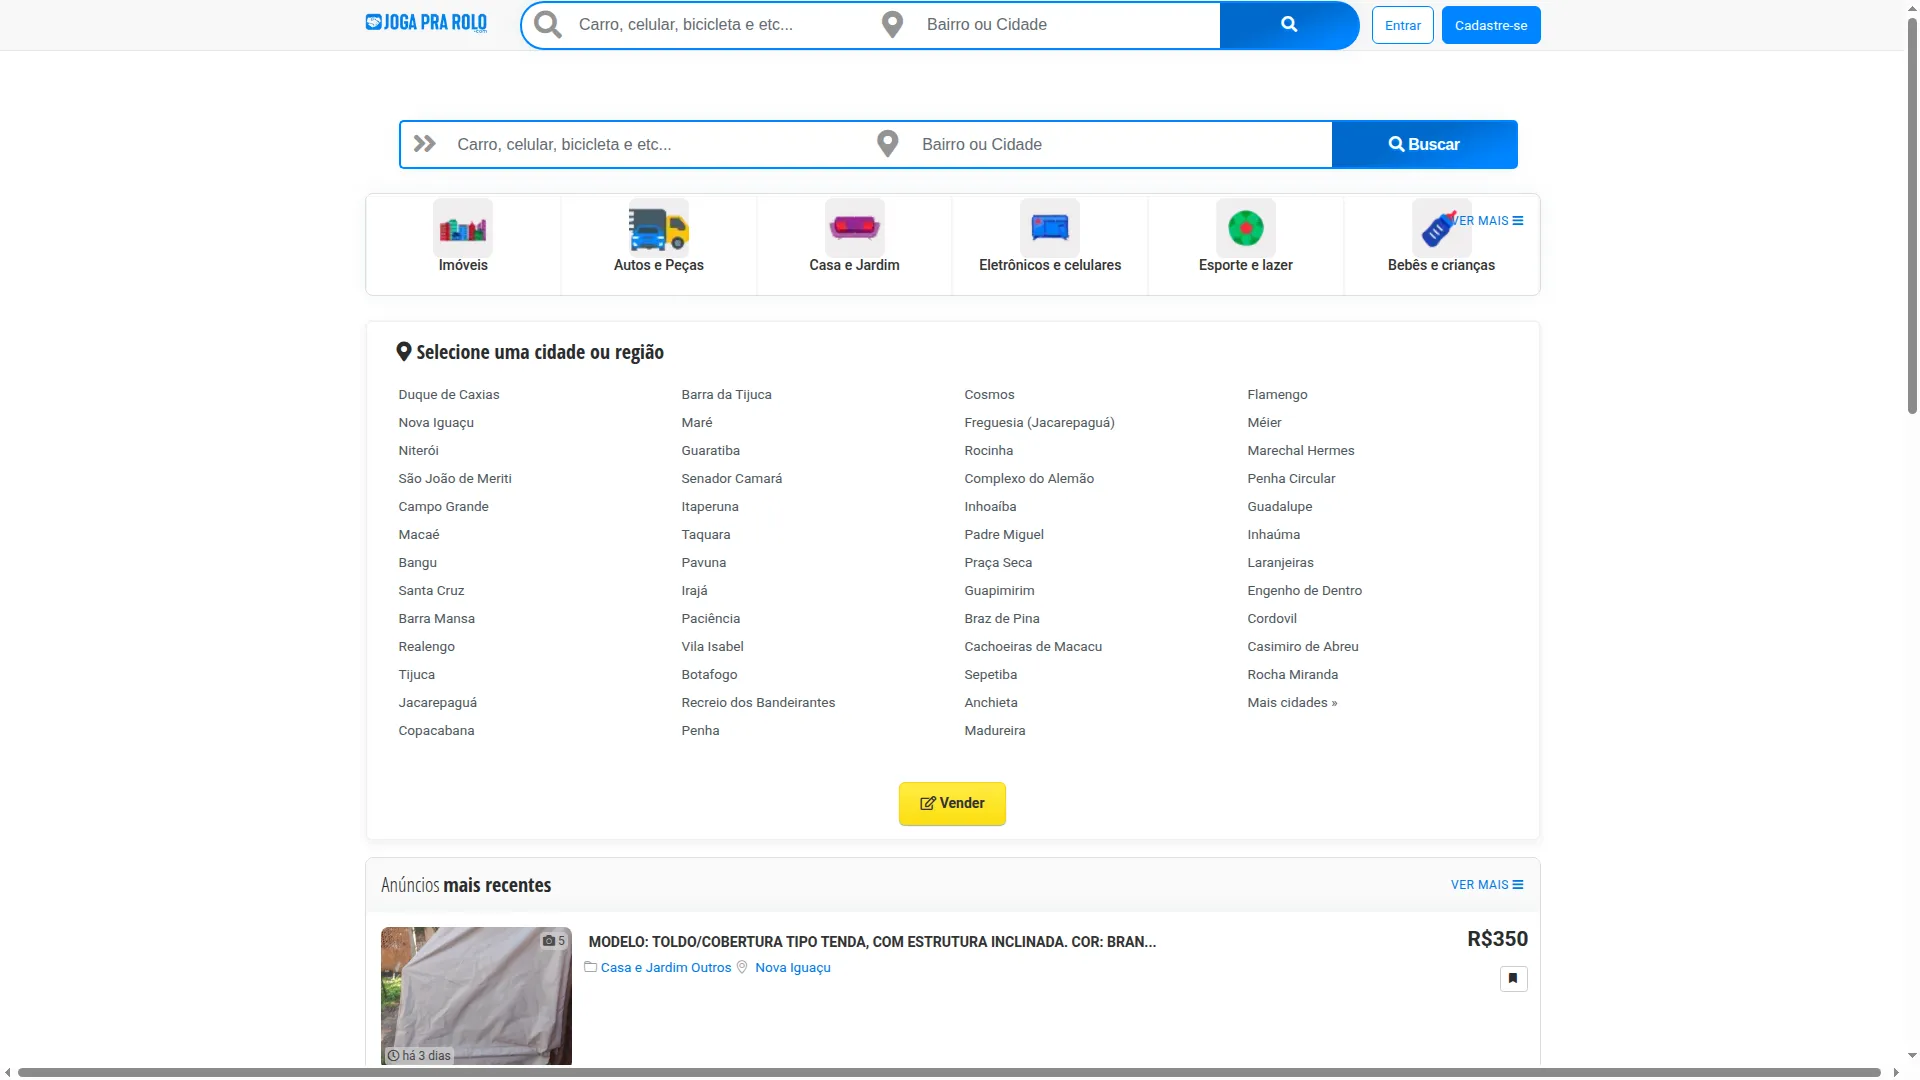The height and width of the screenshot is (1080, 1920).
Task: Open the MODELO: TOLDO/COBERTURA listing title
Action: 872,942
